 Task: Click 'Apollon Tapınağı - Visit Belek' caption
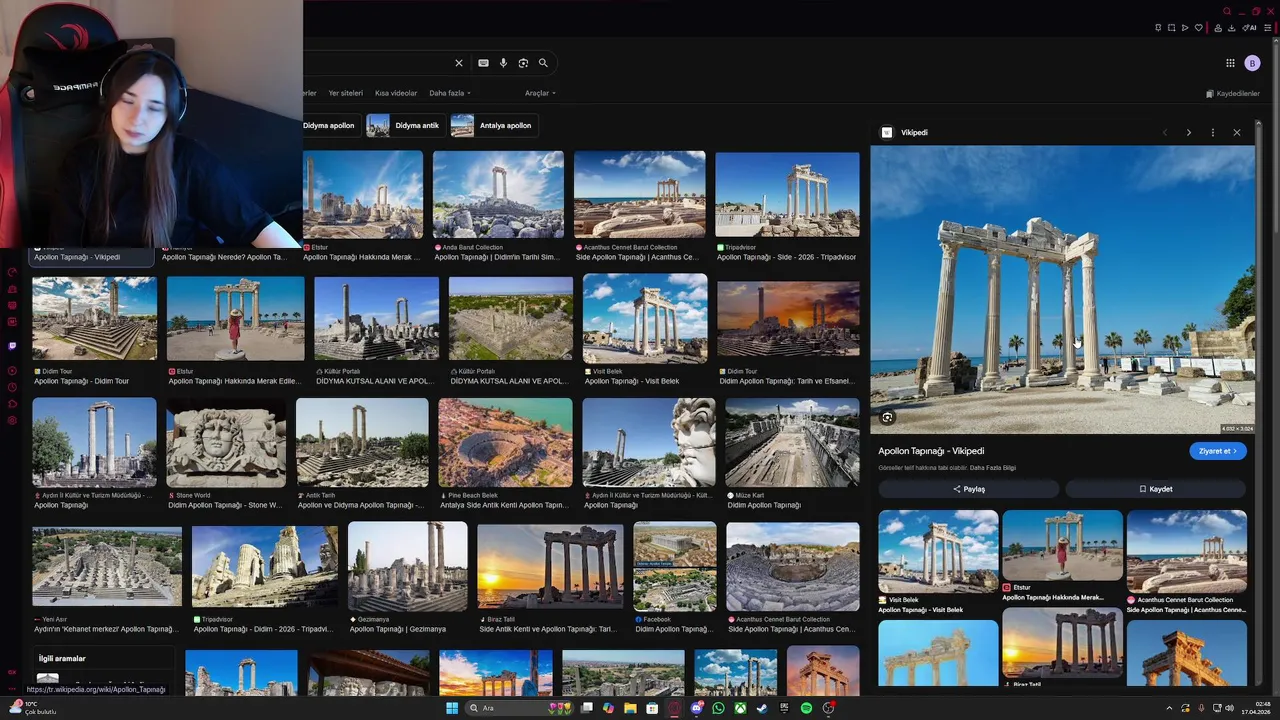pos(632,381)
